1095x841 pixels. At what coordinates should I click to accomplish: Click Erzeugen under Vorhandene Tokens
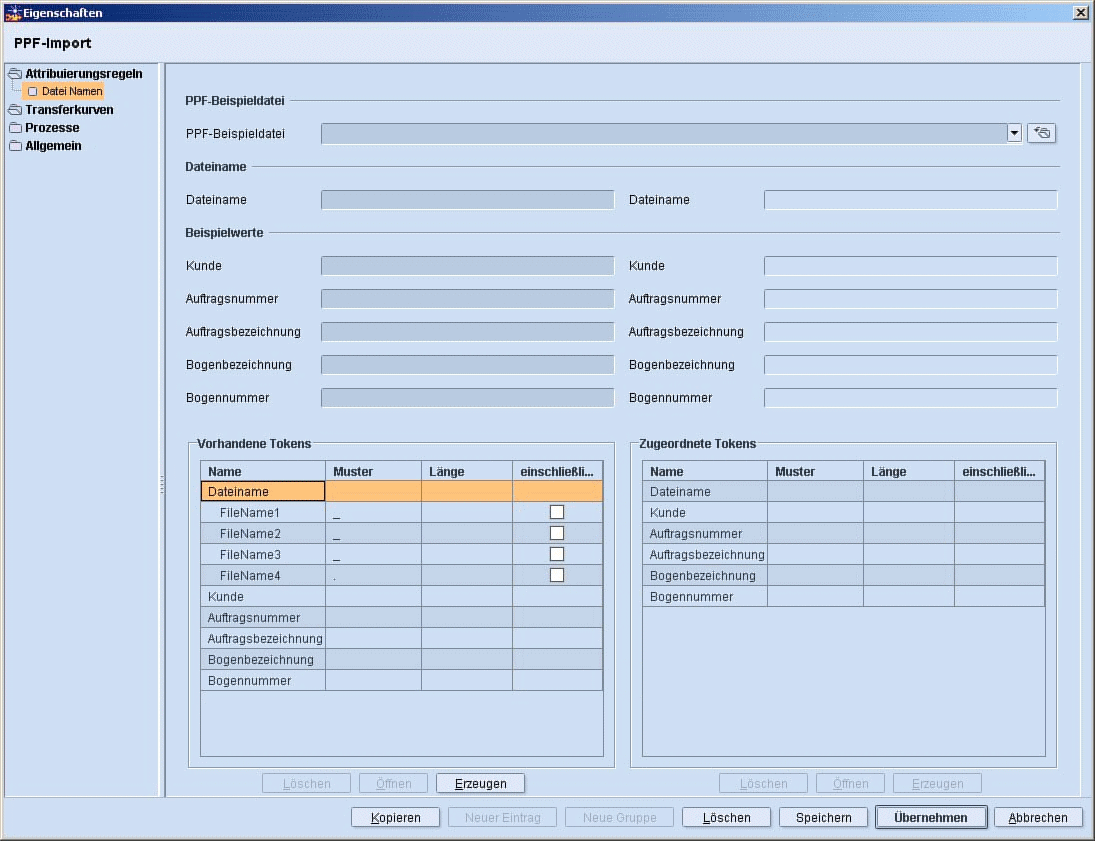pyautogui.click(x=480, y=783)
